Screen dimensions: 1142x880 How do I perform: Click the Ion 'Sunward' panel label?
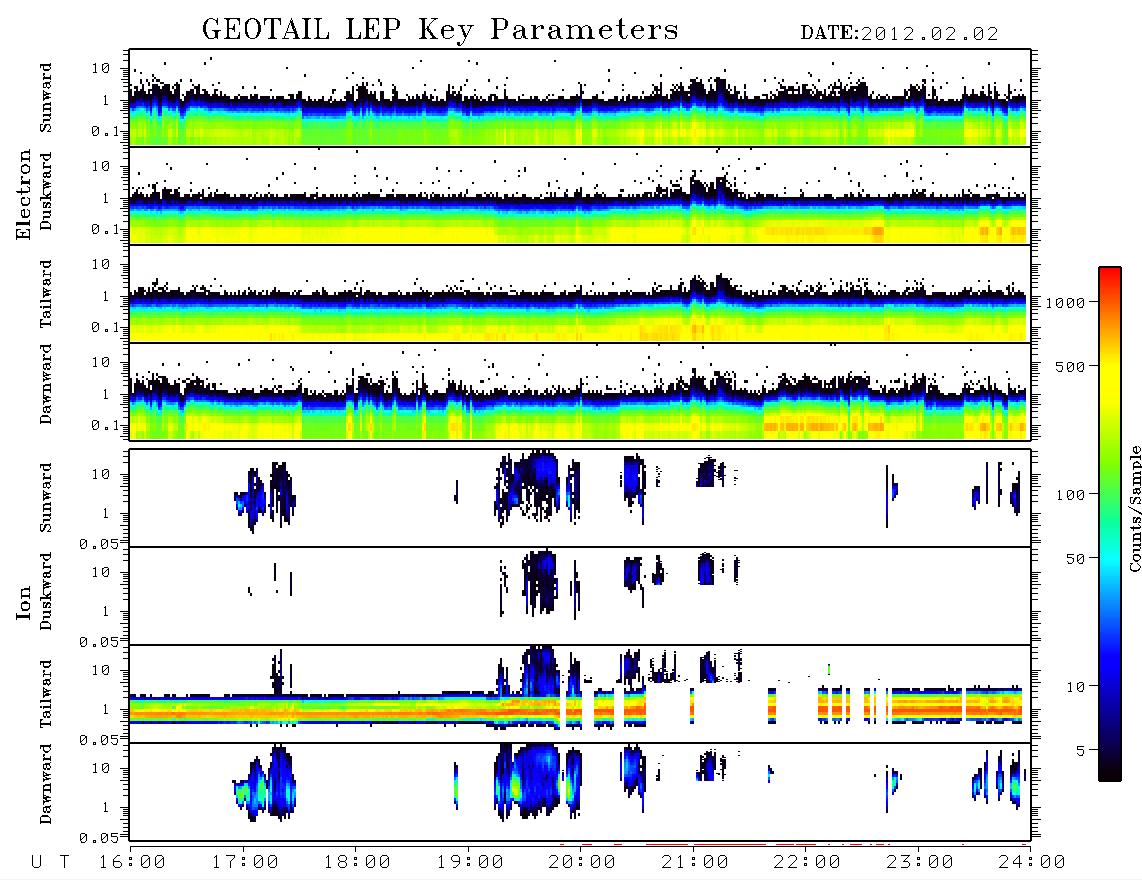[x=45, y=498]
